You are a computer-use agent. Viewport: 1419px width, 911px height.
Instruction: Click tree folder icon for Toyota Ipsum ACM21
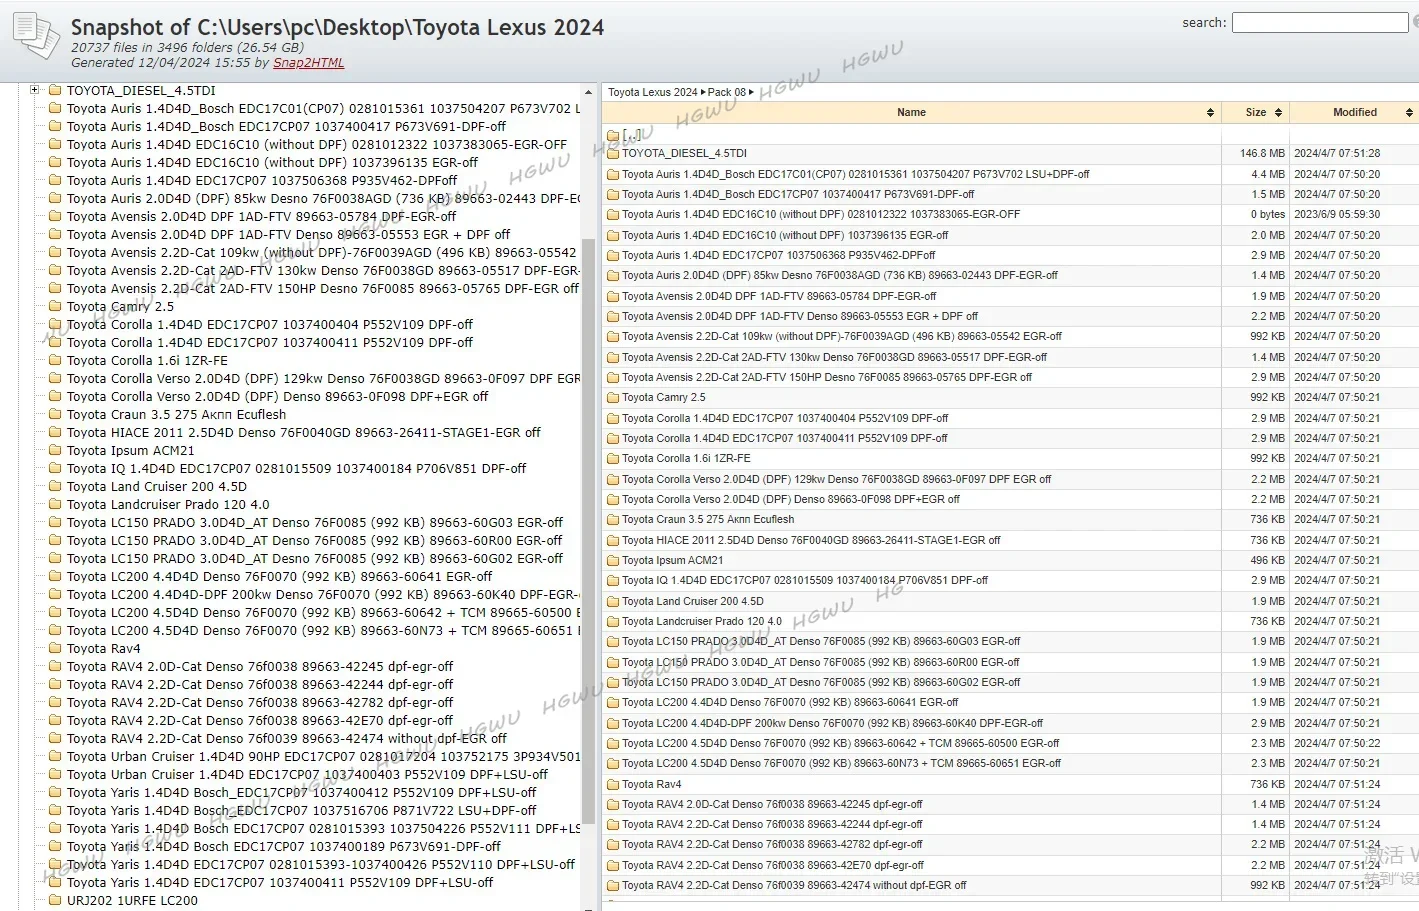tap(56, 450)
